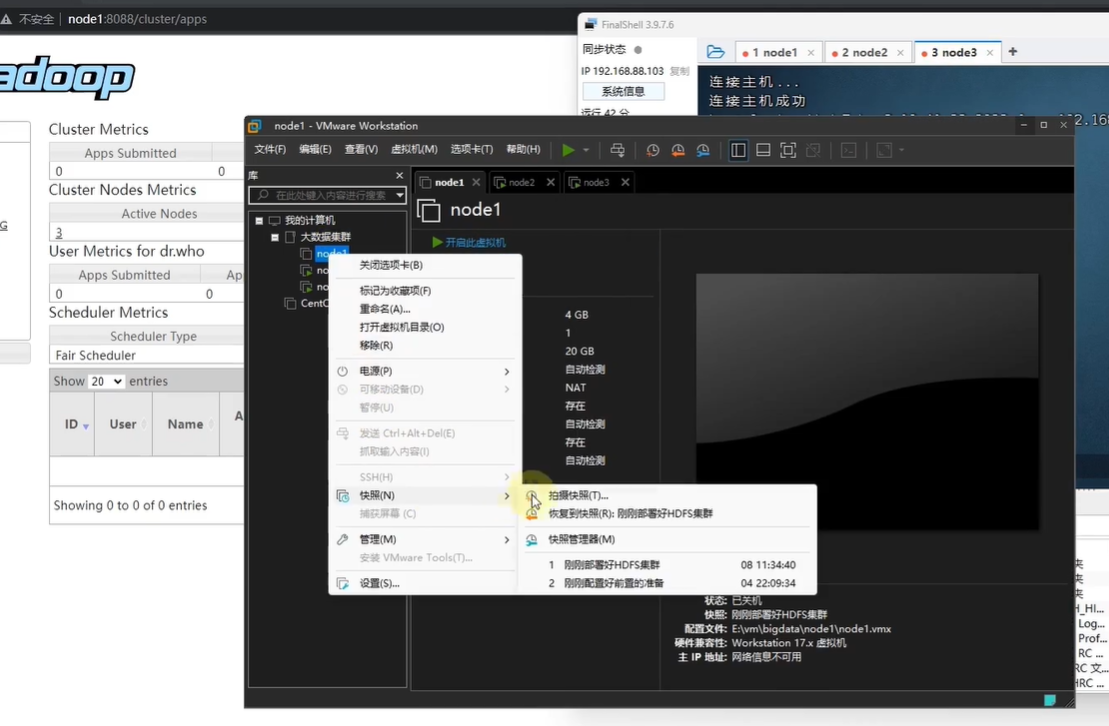Click 快照(N) context menu entry

[x=425, y=496]
